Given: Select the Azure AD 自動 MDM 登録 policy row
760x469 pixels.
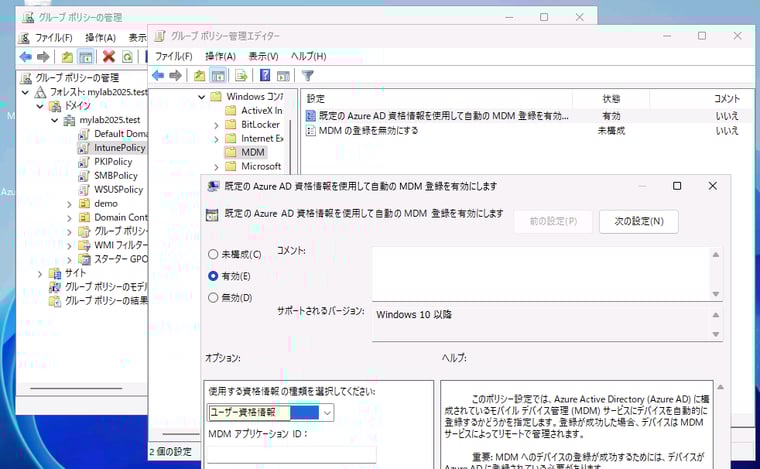Looking at the screenshot, I should tap(528, 116).
